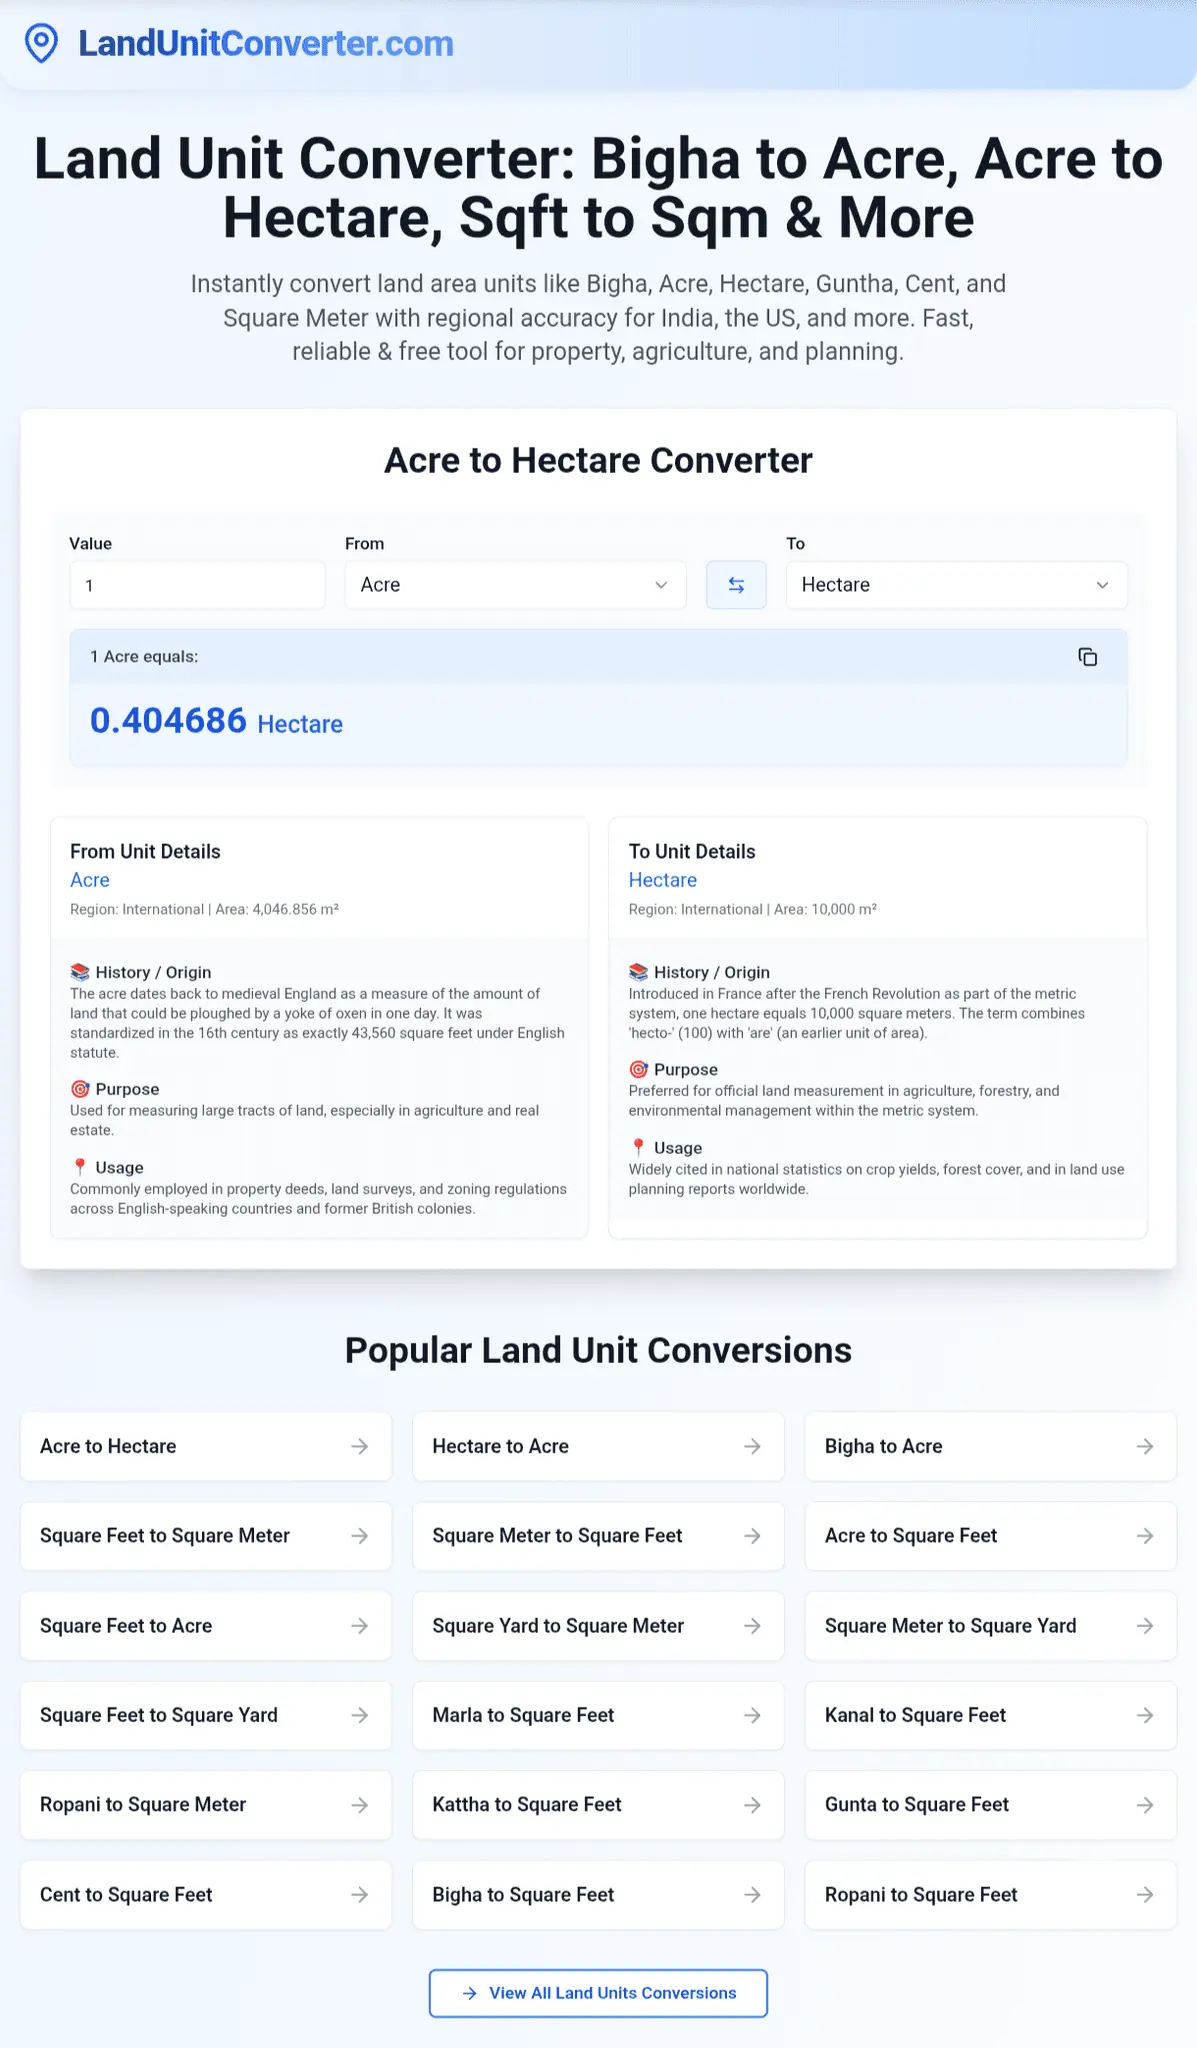
Task: Open Marla to Square Feet card
Action: point(598,1715)
